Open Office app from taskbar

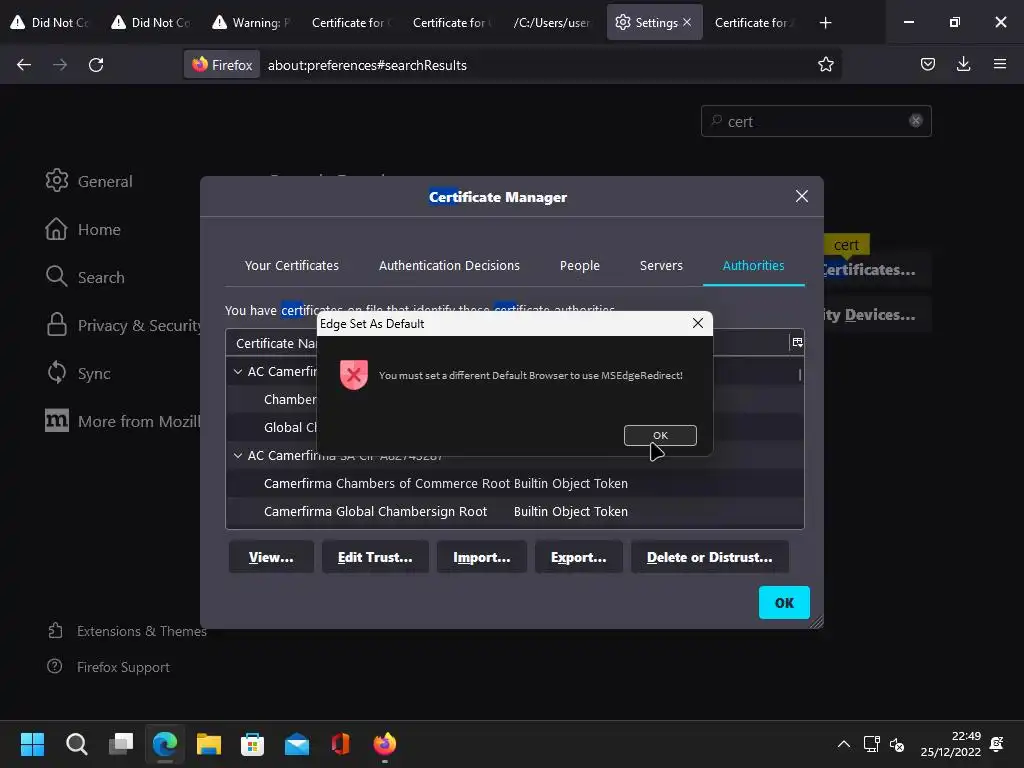[x=341, y=744]
